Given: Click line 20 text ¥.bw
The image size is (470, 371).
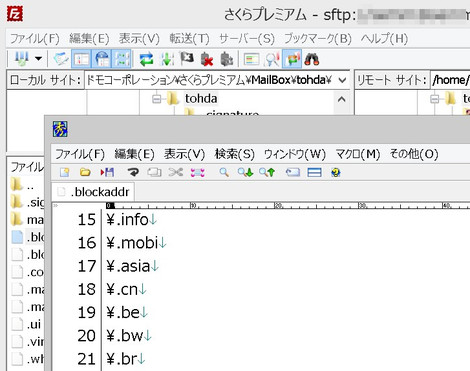Looking at the screenshot, I should 125,336.
